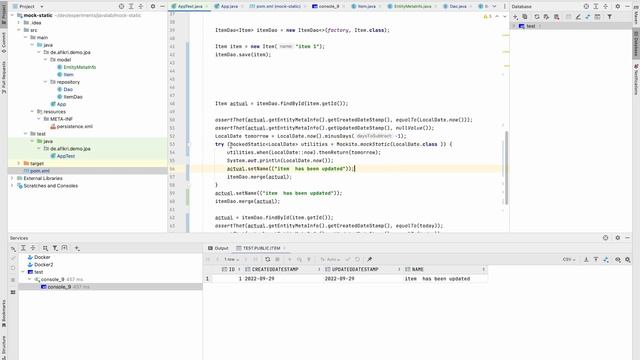Select the 'item has been updated' cell
The width and height of the screenshot is (640, 360).
point(444,279)
